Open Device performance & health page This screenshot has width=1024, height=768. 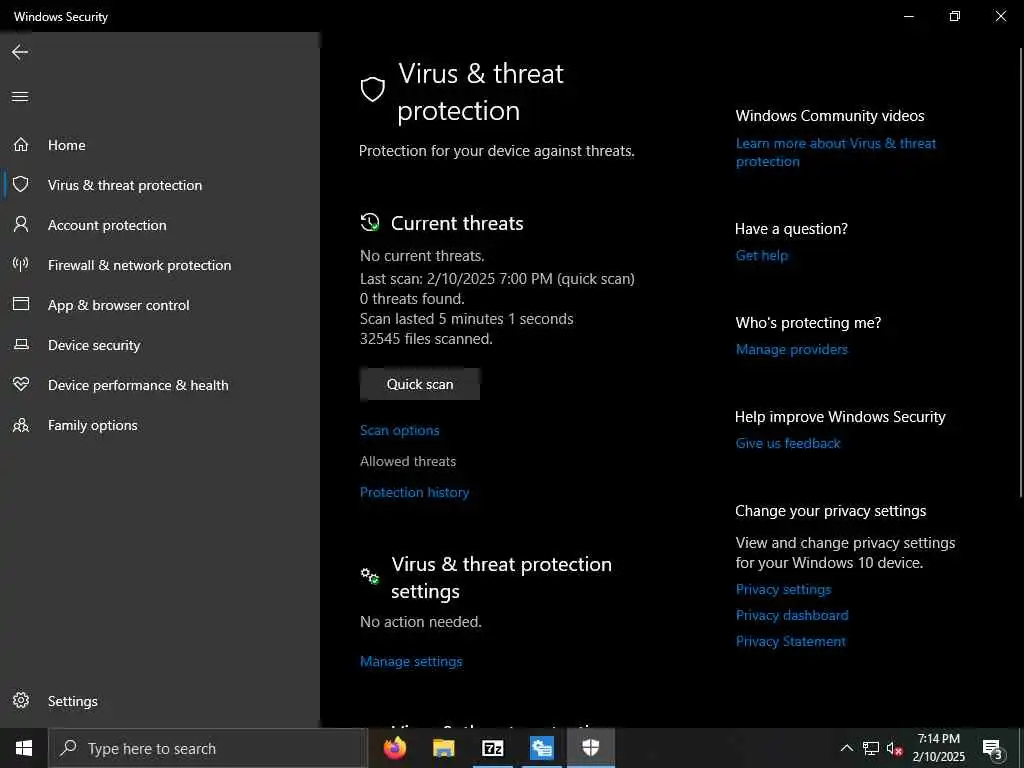[x=138, y=385]
